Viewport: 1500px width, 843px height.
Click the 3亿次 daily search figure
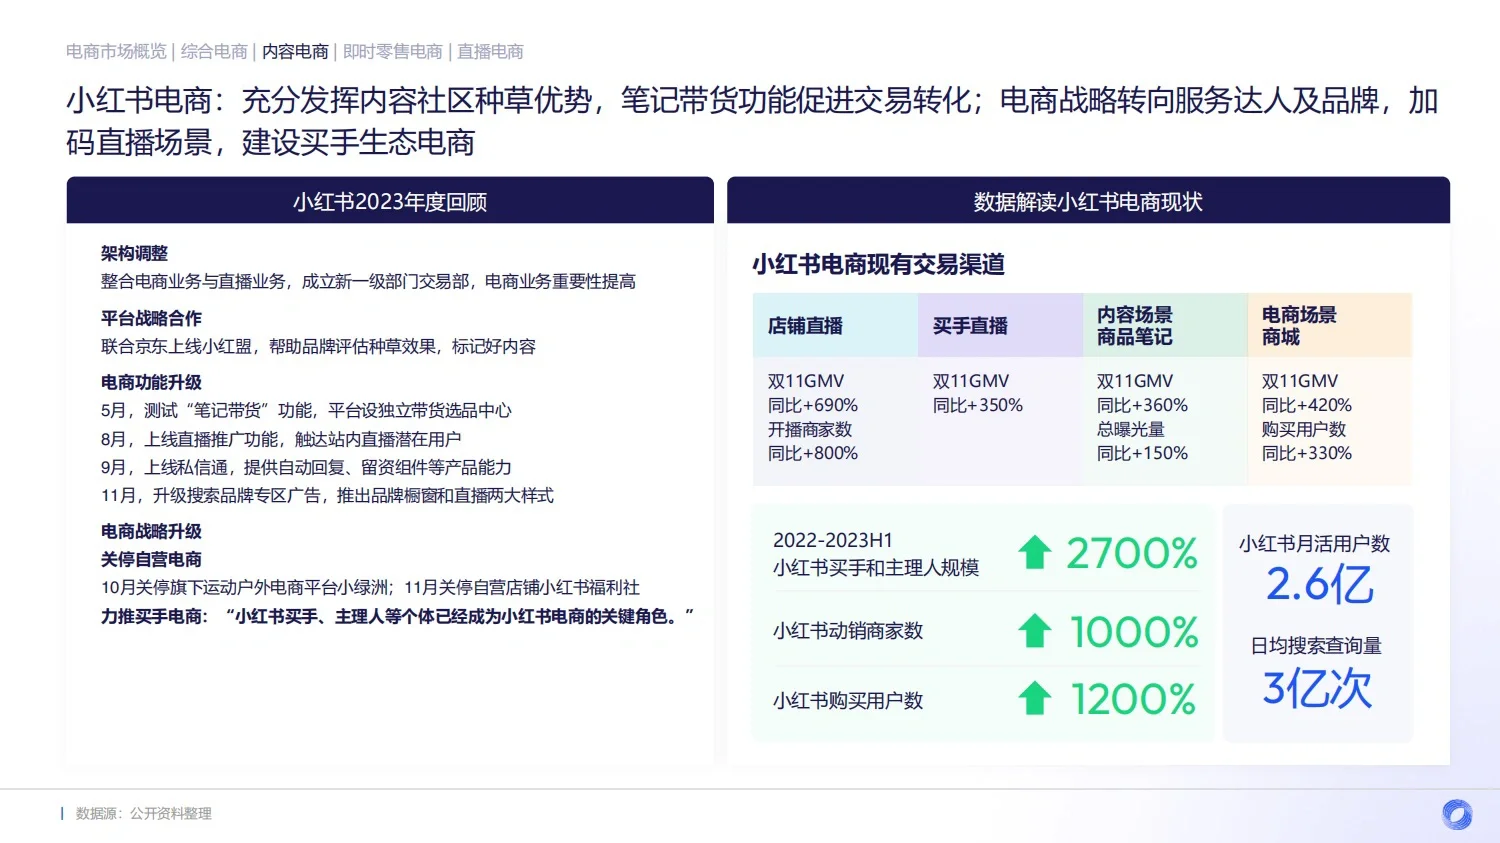tap(1317, 689)
